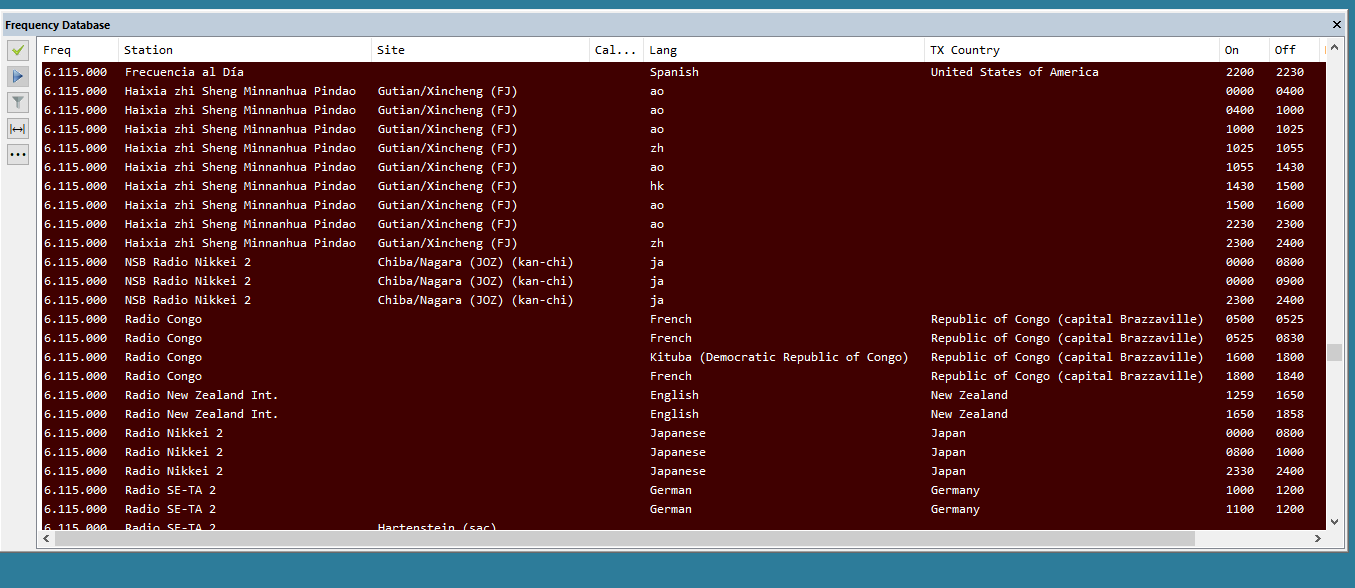Click the On time column header
1355x588 pixels.
pyautogui.click(x=1243, y=50)
